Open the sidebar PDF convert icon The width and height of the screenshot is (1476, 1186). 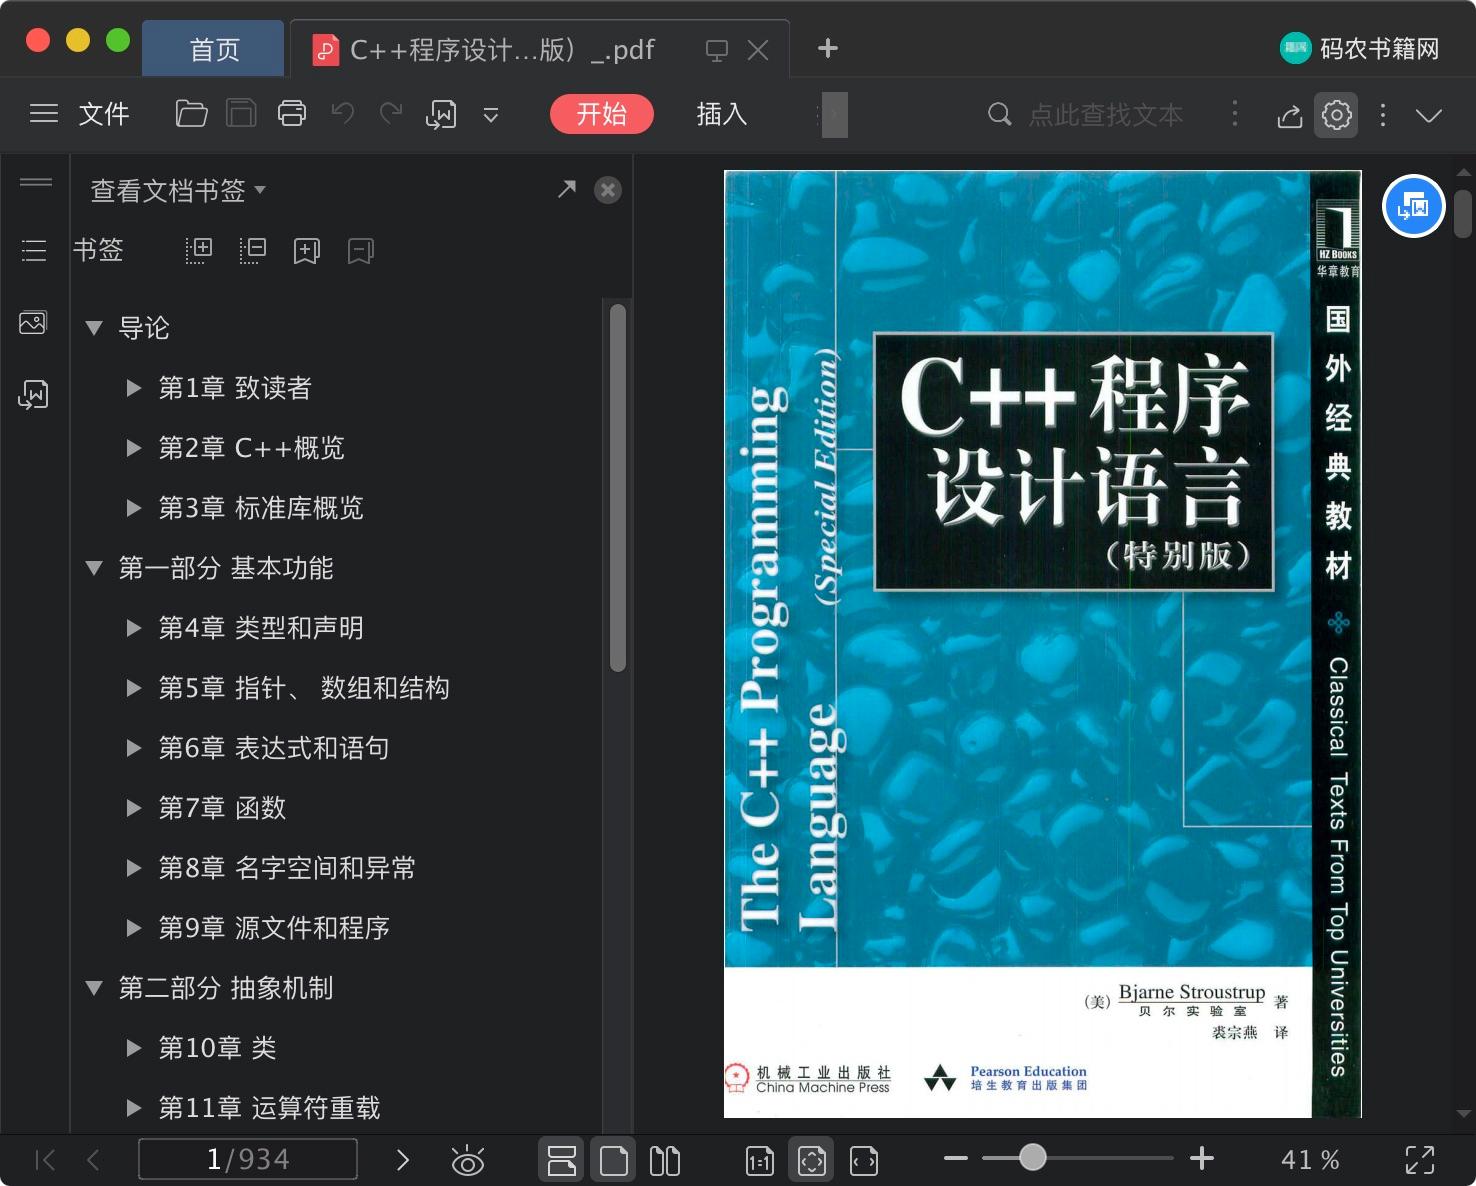[x=33, y=394]
